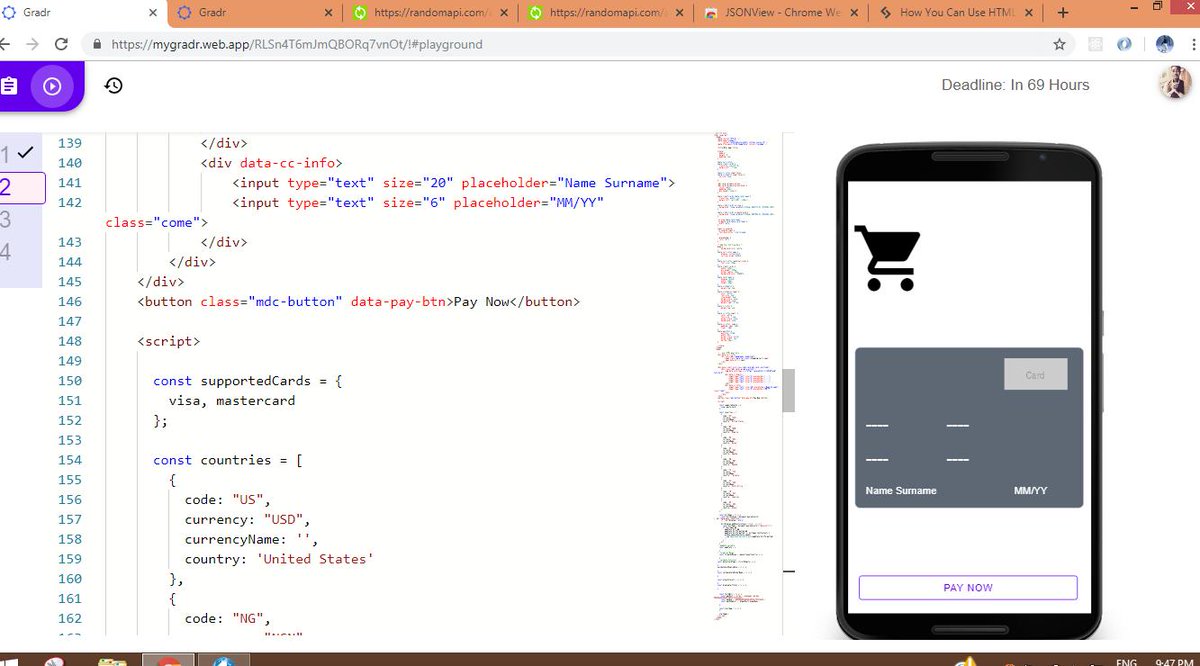Click line number 154 in the gutter
This screenshot has width=1200, height=666.
click(x=70, y=460)
